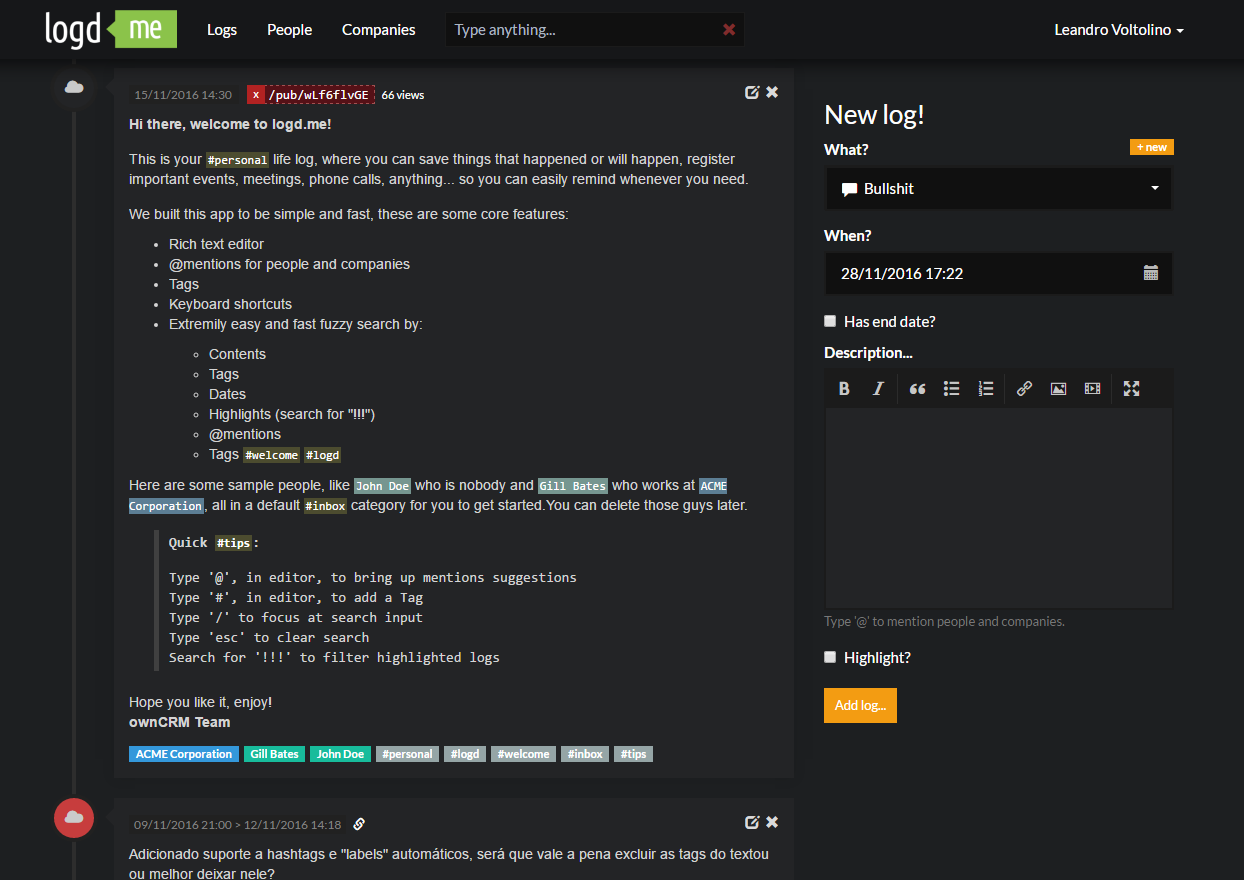Click inline #inbox hashtag in paragraph
Viewport: 1244px width, 880px height.
coord(326,506)
